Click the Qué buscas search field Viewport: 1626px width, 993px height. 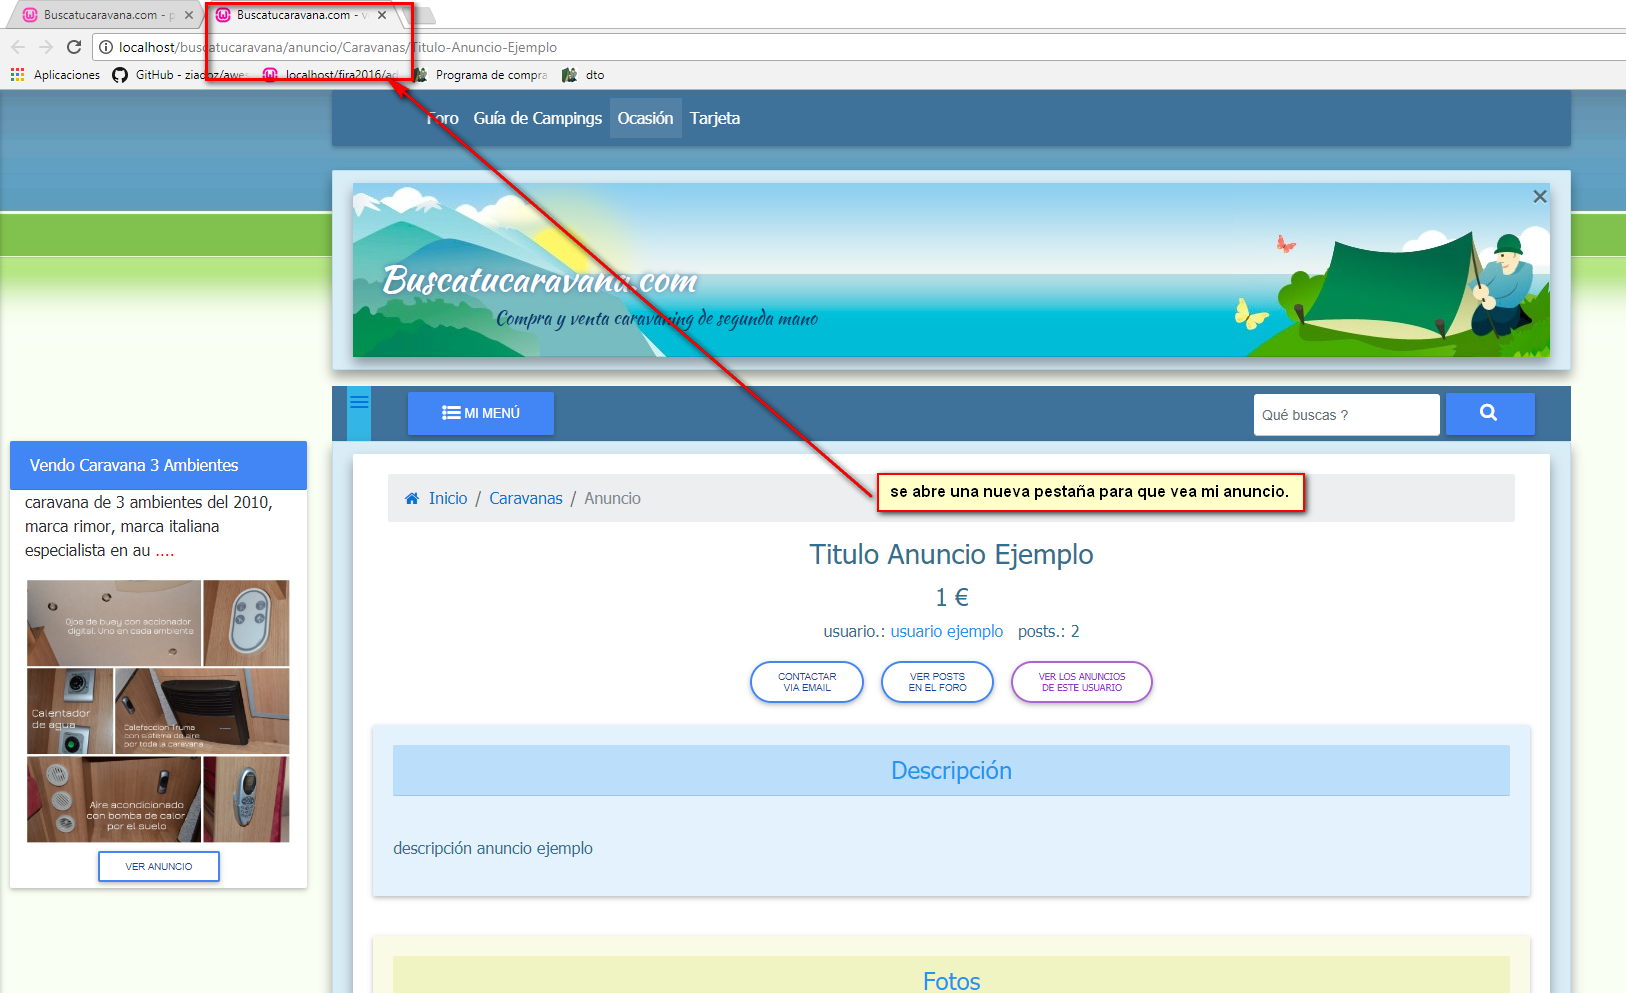point(1347,415)
